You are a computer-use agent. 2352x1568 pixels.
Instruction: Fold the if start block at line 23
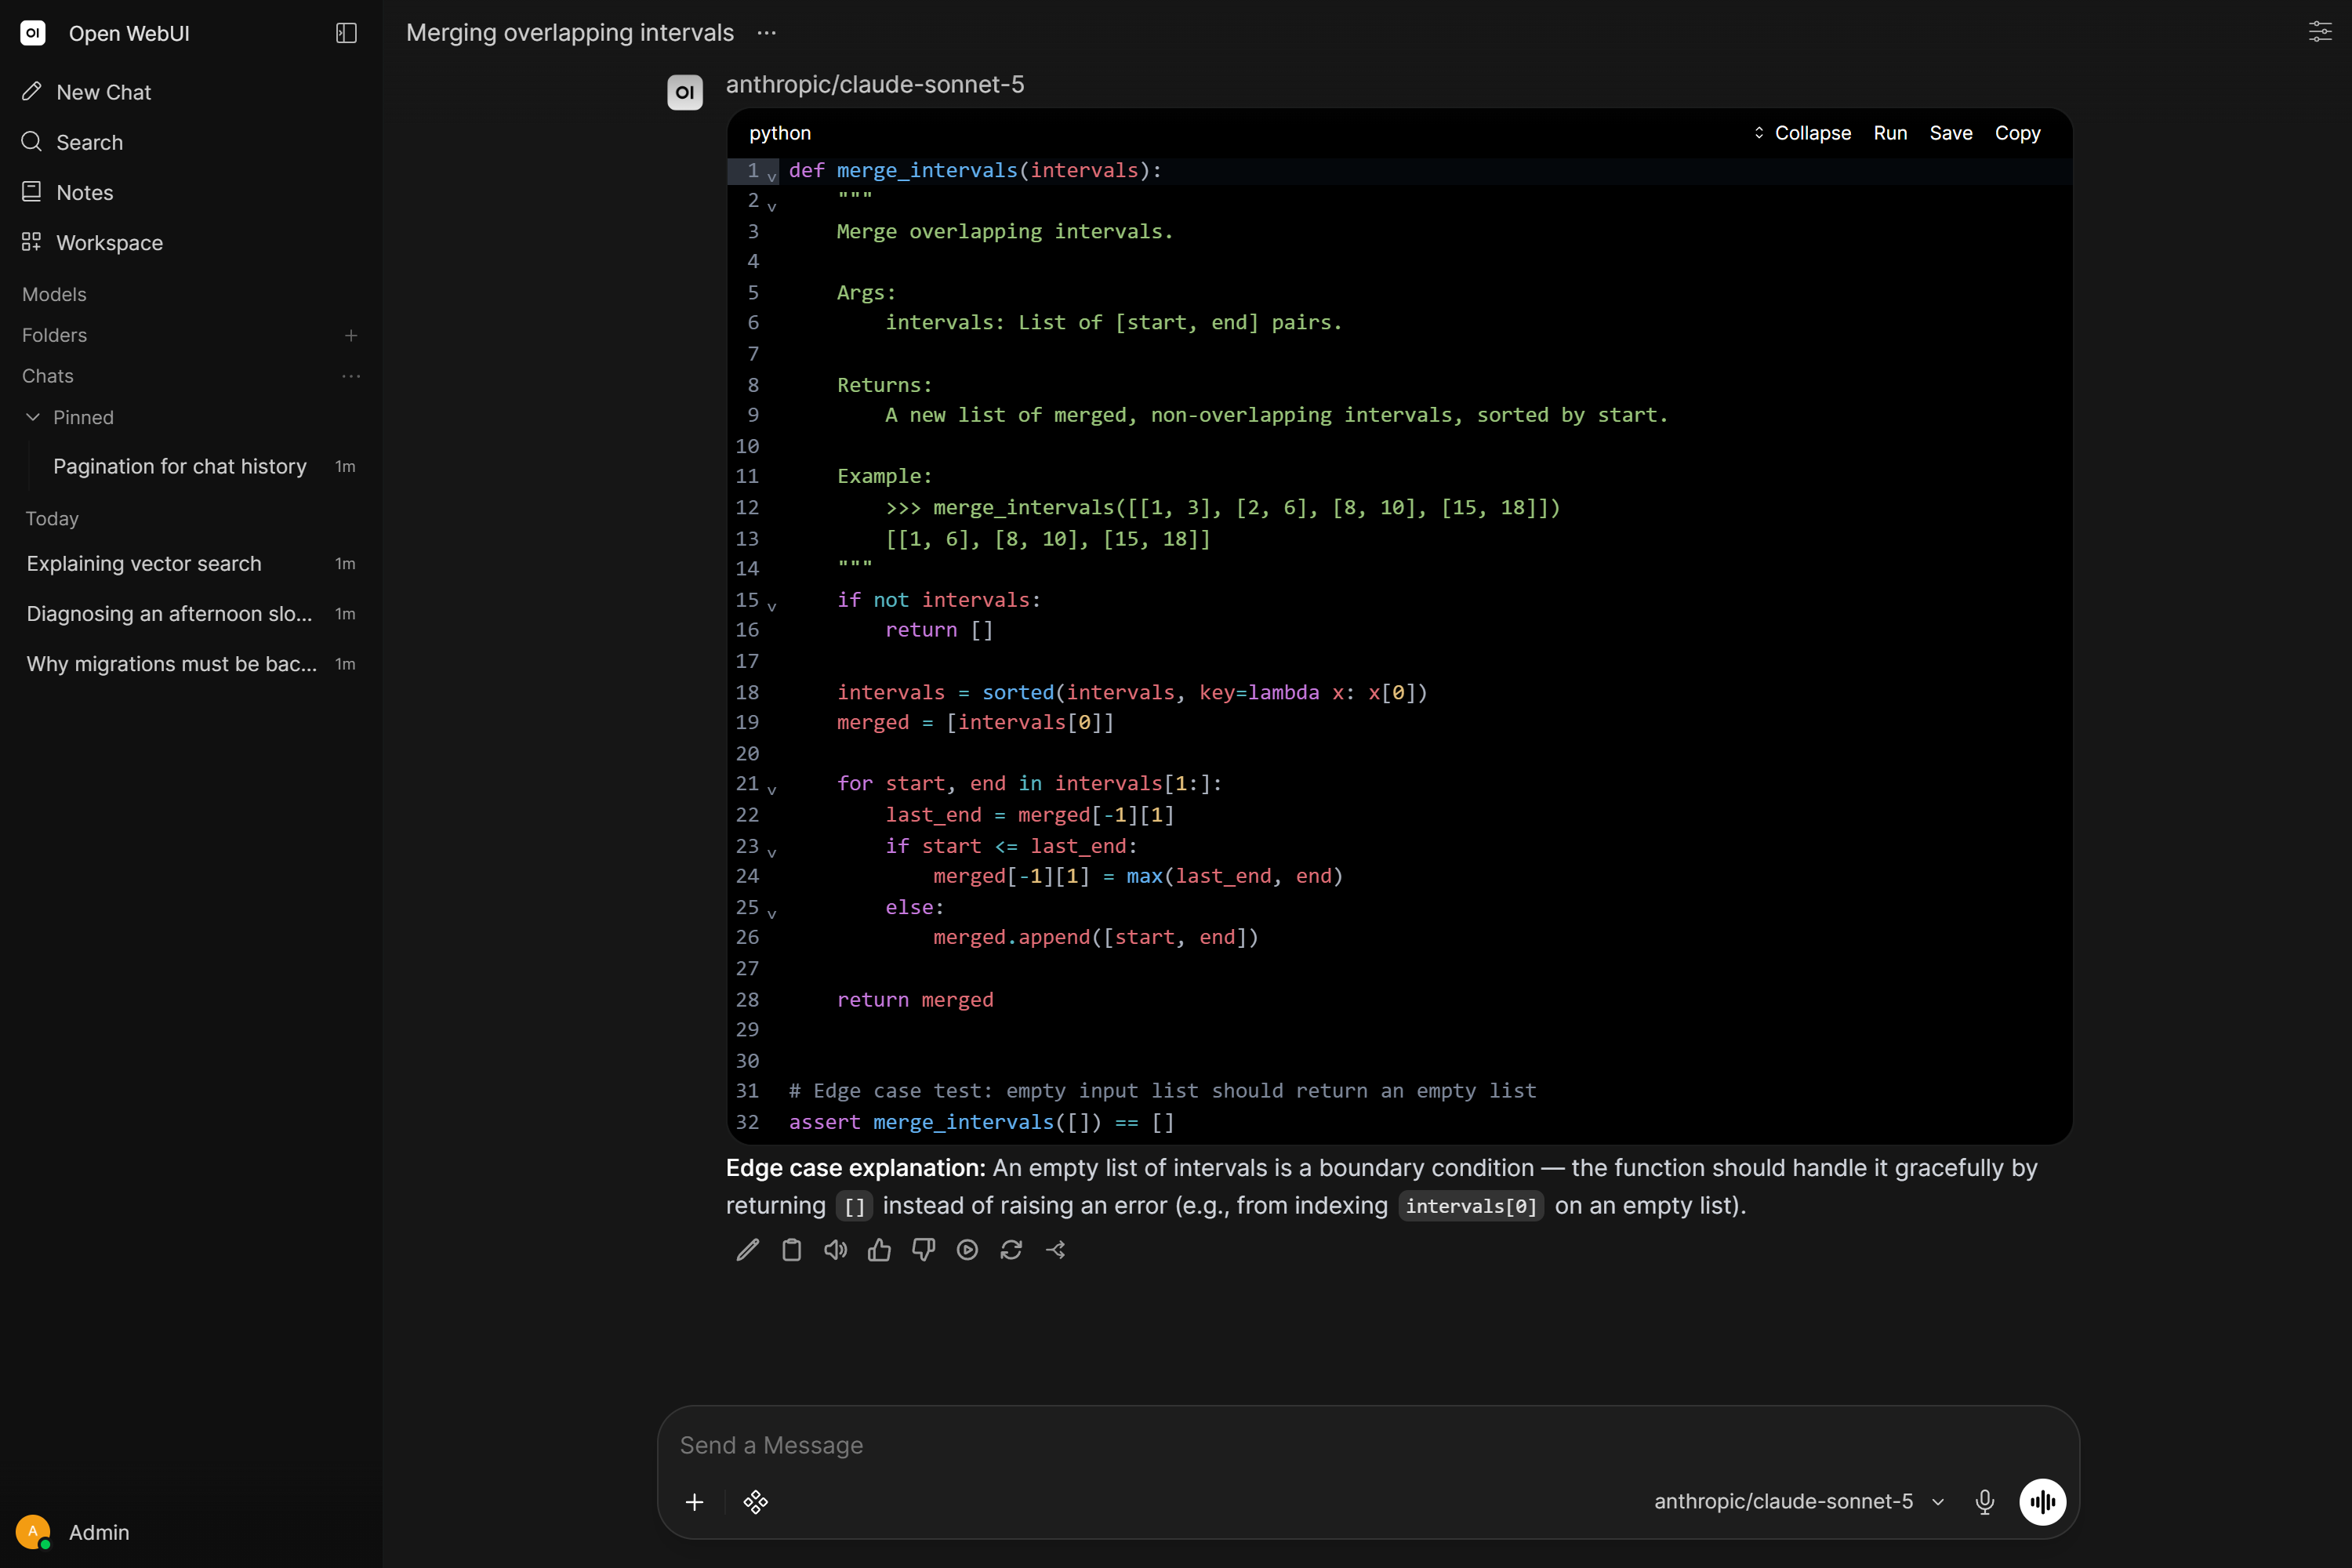point(772,852)
